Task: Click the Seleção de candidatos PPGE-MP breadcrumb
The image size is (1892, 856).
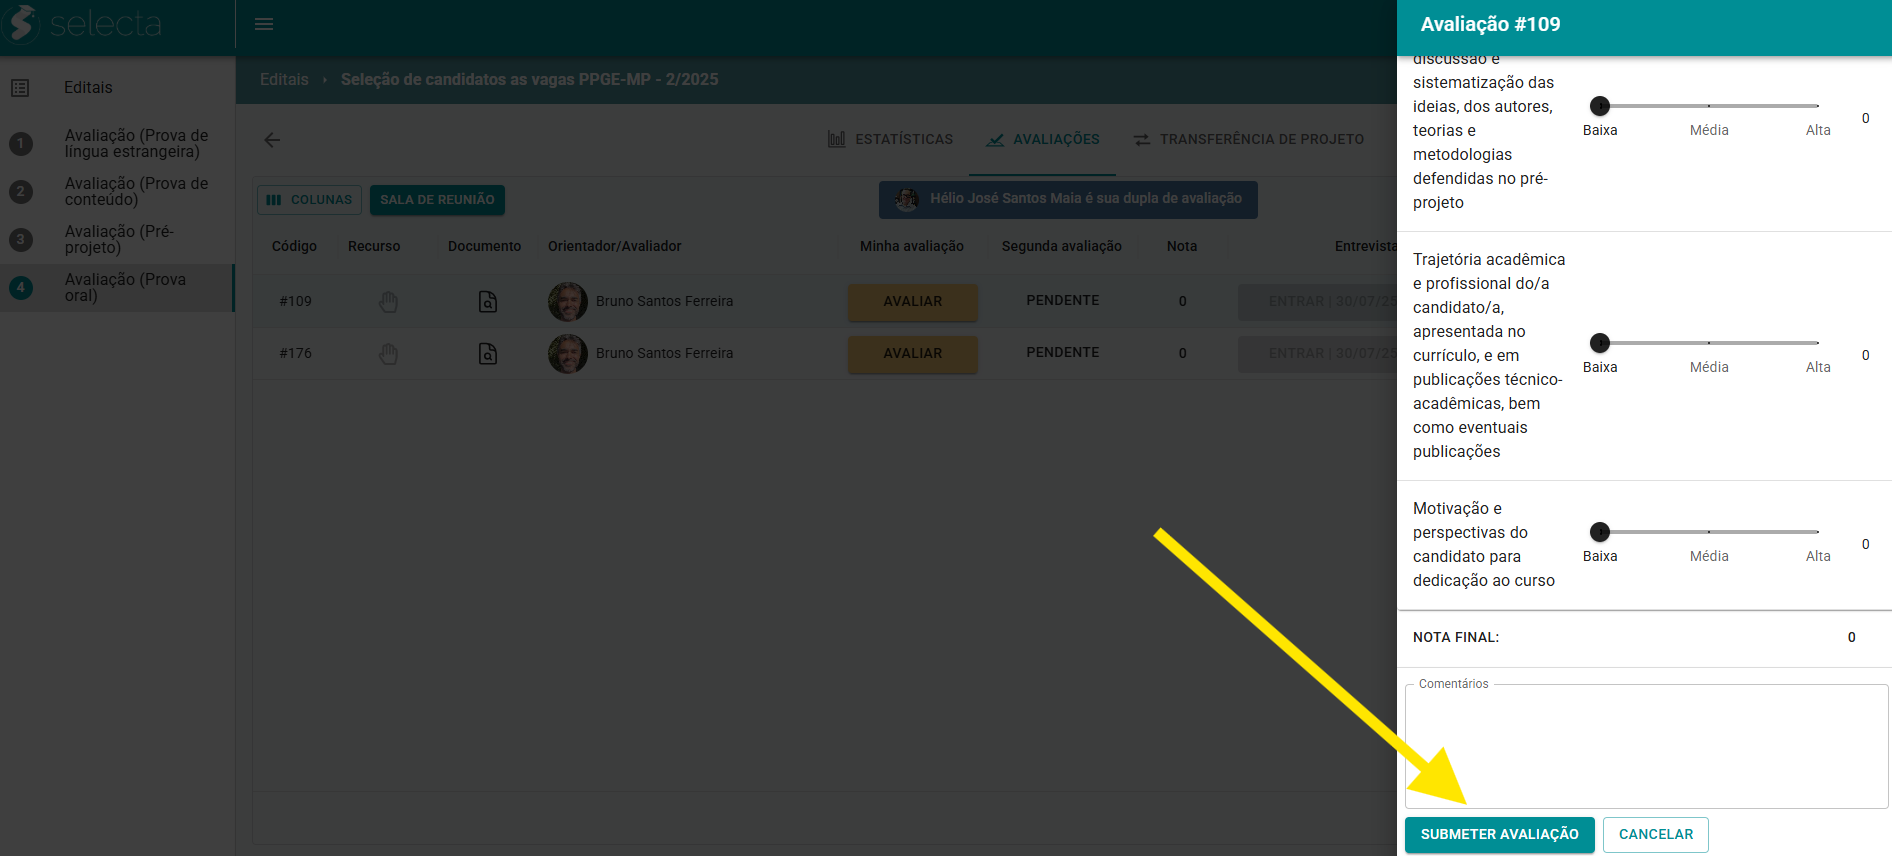Action: click(529, 79)
